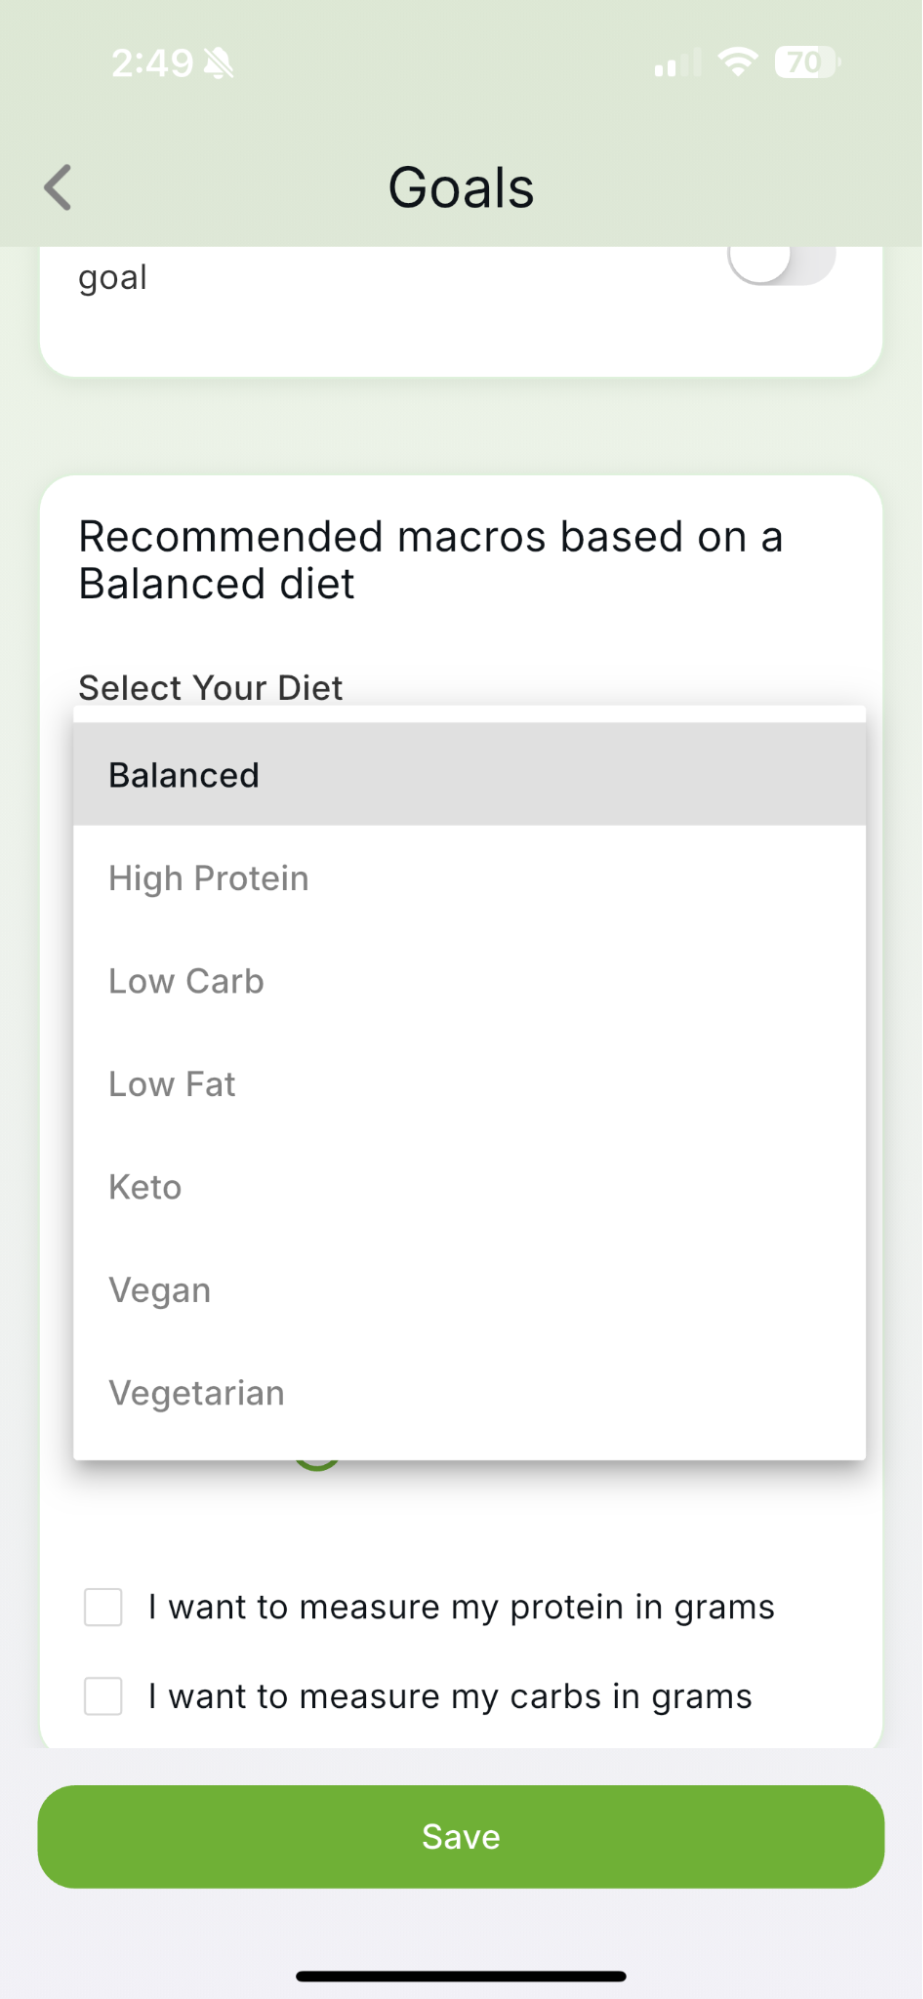Select the Vegan diet option
Screen dimensions: 923x1999
470,1290
